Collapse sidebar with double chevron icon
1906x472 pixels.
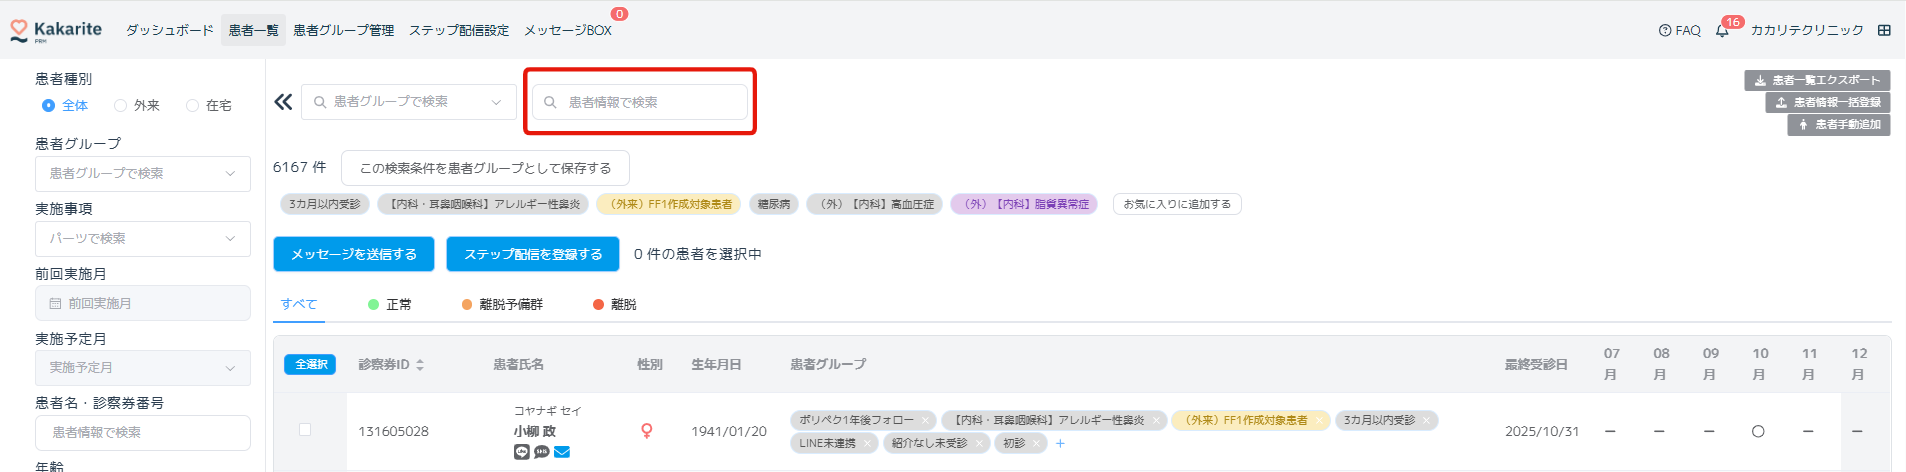click(284, 102)
